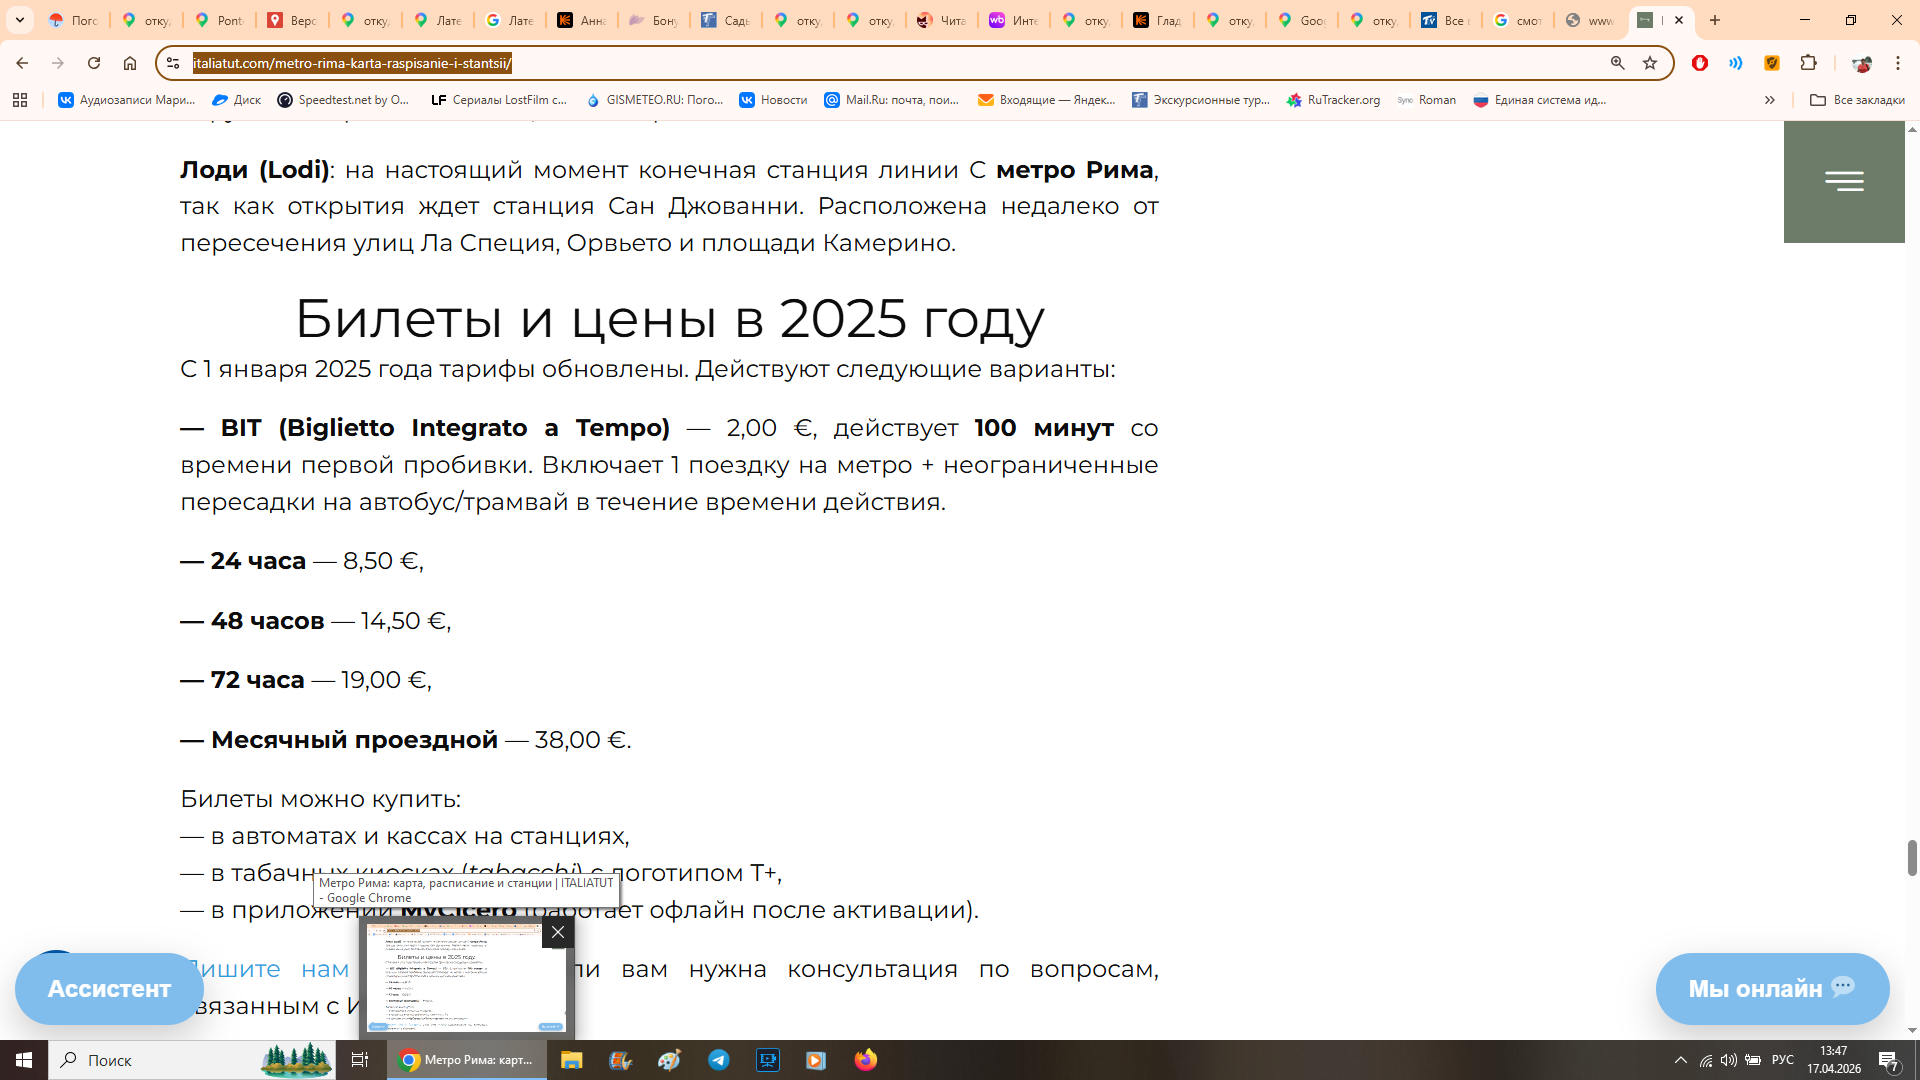Open the Chrome extensions puzzle icon

pyautogui.click(x=1808, y=63)
